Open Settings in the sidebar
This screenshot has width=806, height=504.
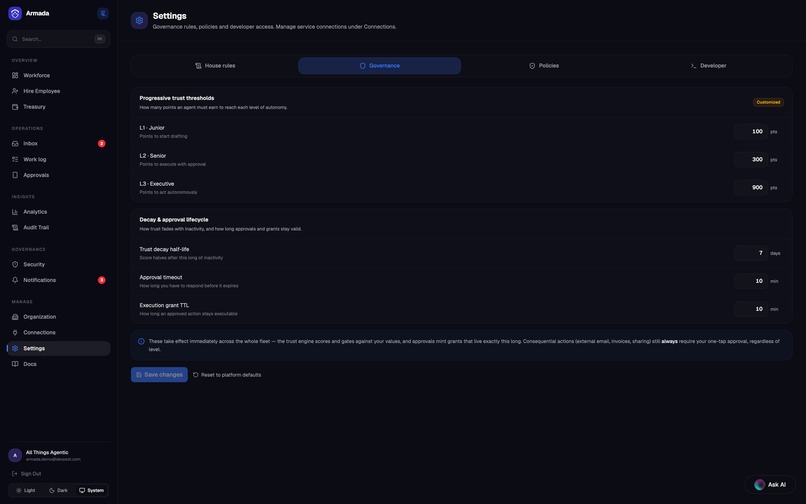[x=59, y=348]
